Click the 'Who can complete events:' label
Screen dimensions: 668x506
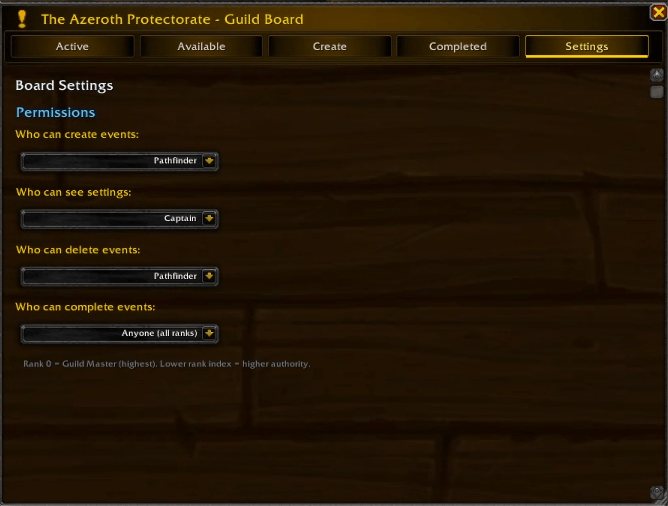click(x=85, y=307)
